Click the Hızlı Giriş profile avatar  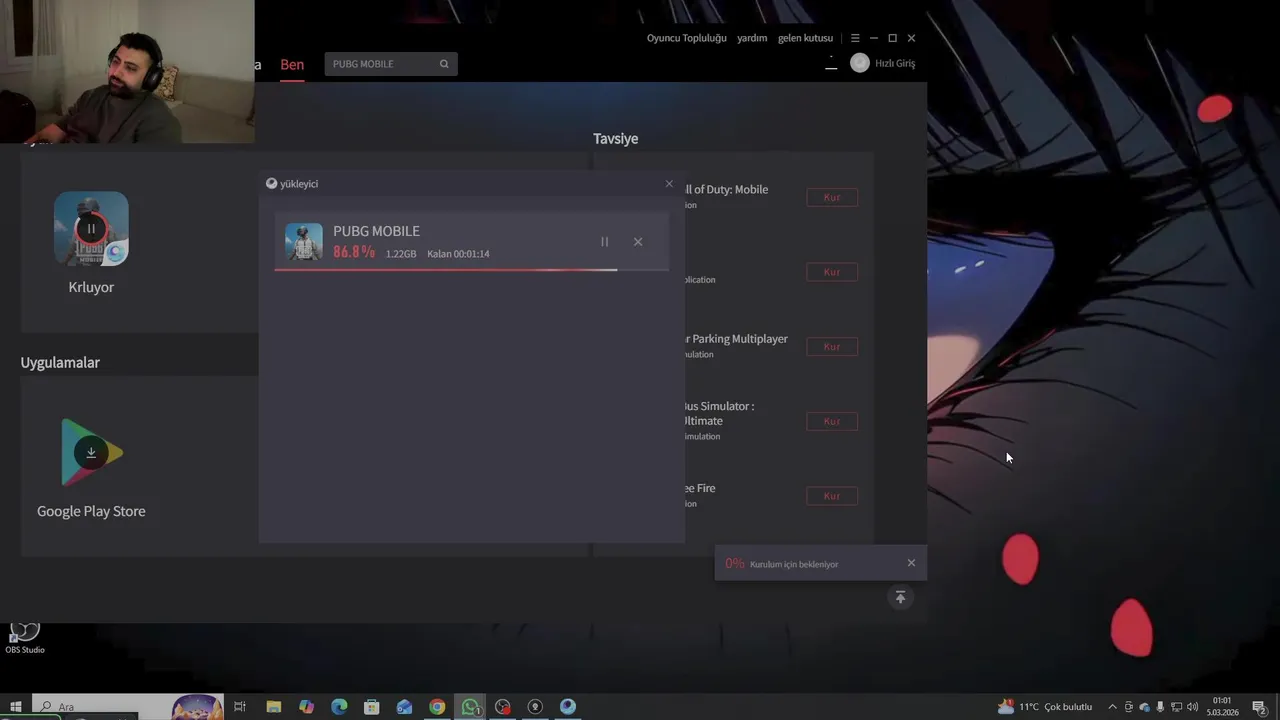click(860, 63)
